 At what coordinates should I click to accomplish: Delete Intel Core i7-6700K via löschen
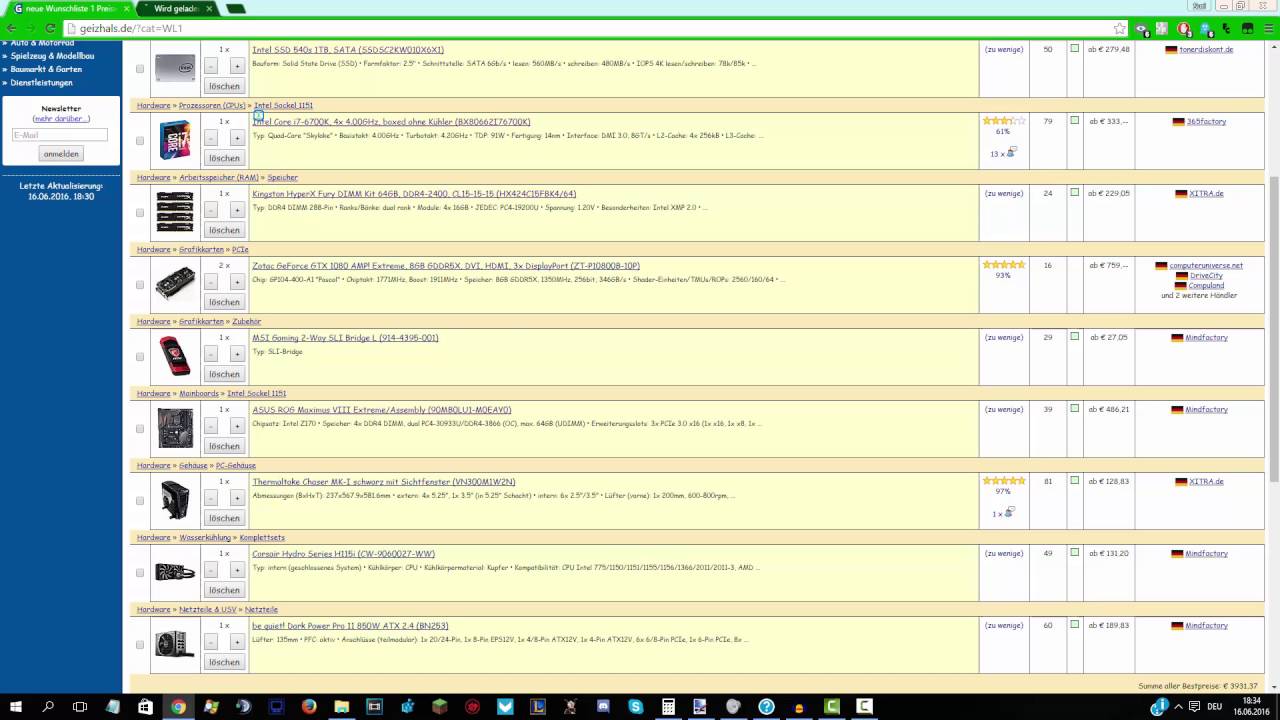click(224, 158)
